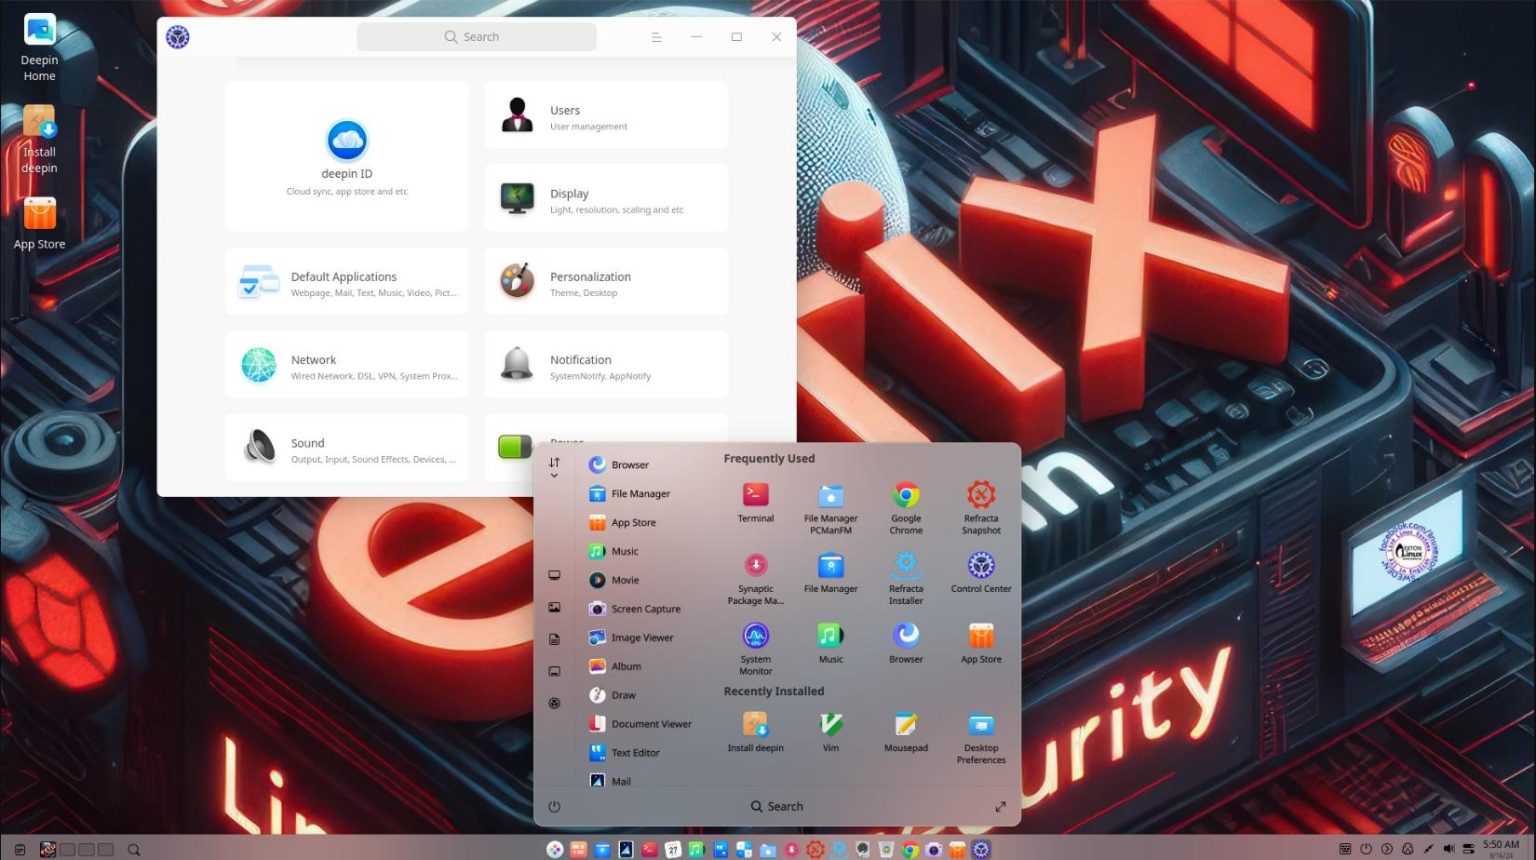
Task: Launch System Monitor from the launcher
Action: 755,640
